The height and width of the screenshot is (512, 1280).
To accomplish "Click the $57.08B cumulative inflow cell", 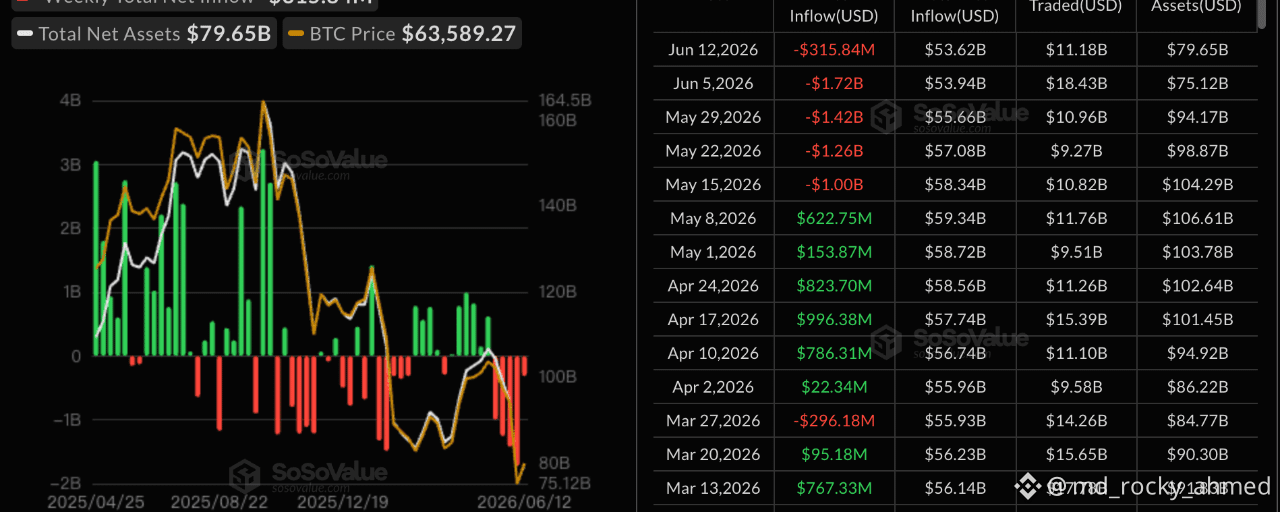I will coord(954,151).
